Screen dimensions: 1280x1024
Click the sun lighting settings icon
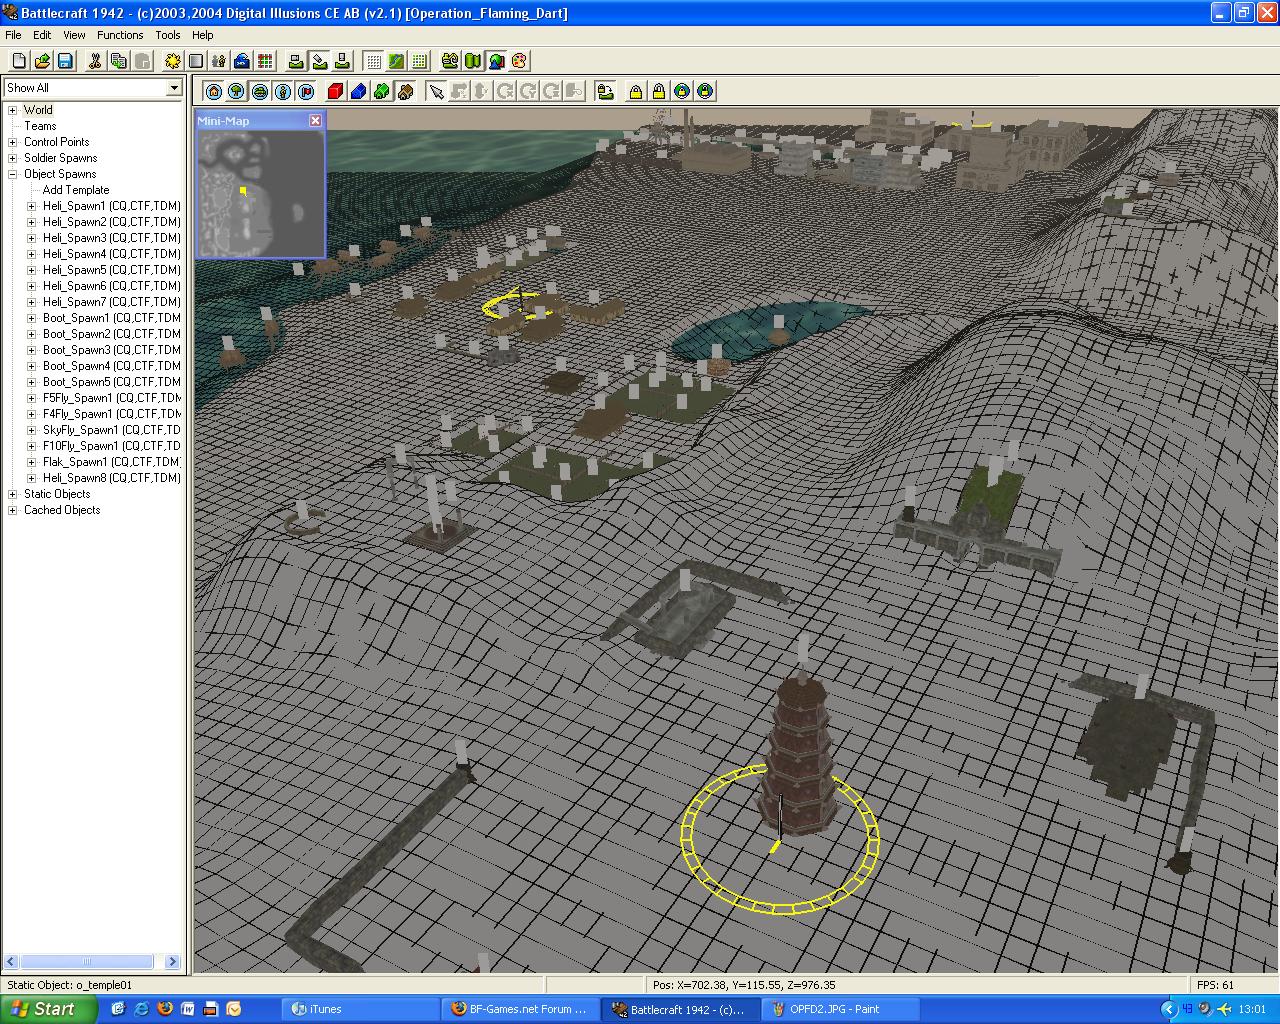pos(173,61)
